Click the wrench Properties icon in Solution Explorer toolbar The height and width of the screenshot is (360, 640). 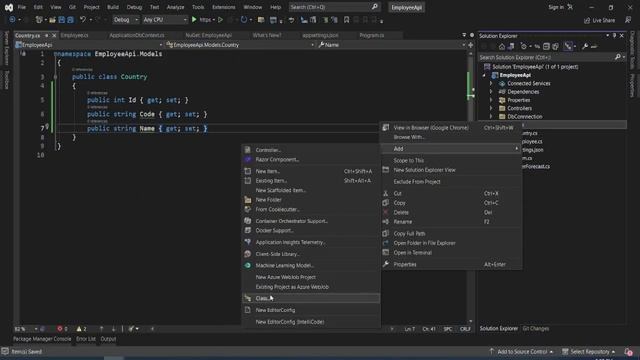point(585,47)
